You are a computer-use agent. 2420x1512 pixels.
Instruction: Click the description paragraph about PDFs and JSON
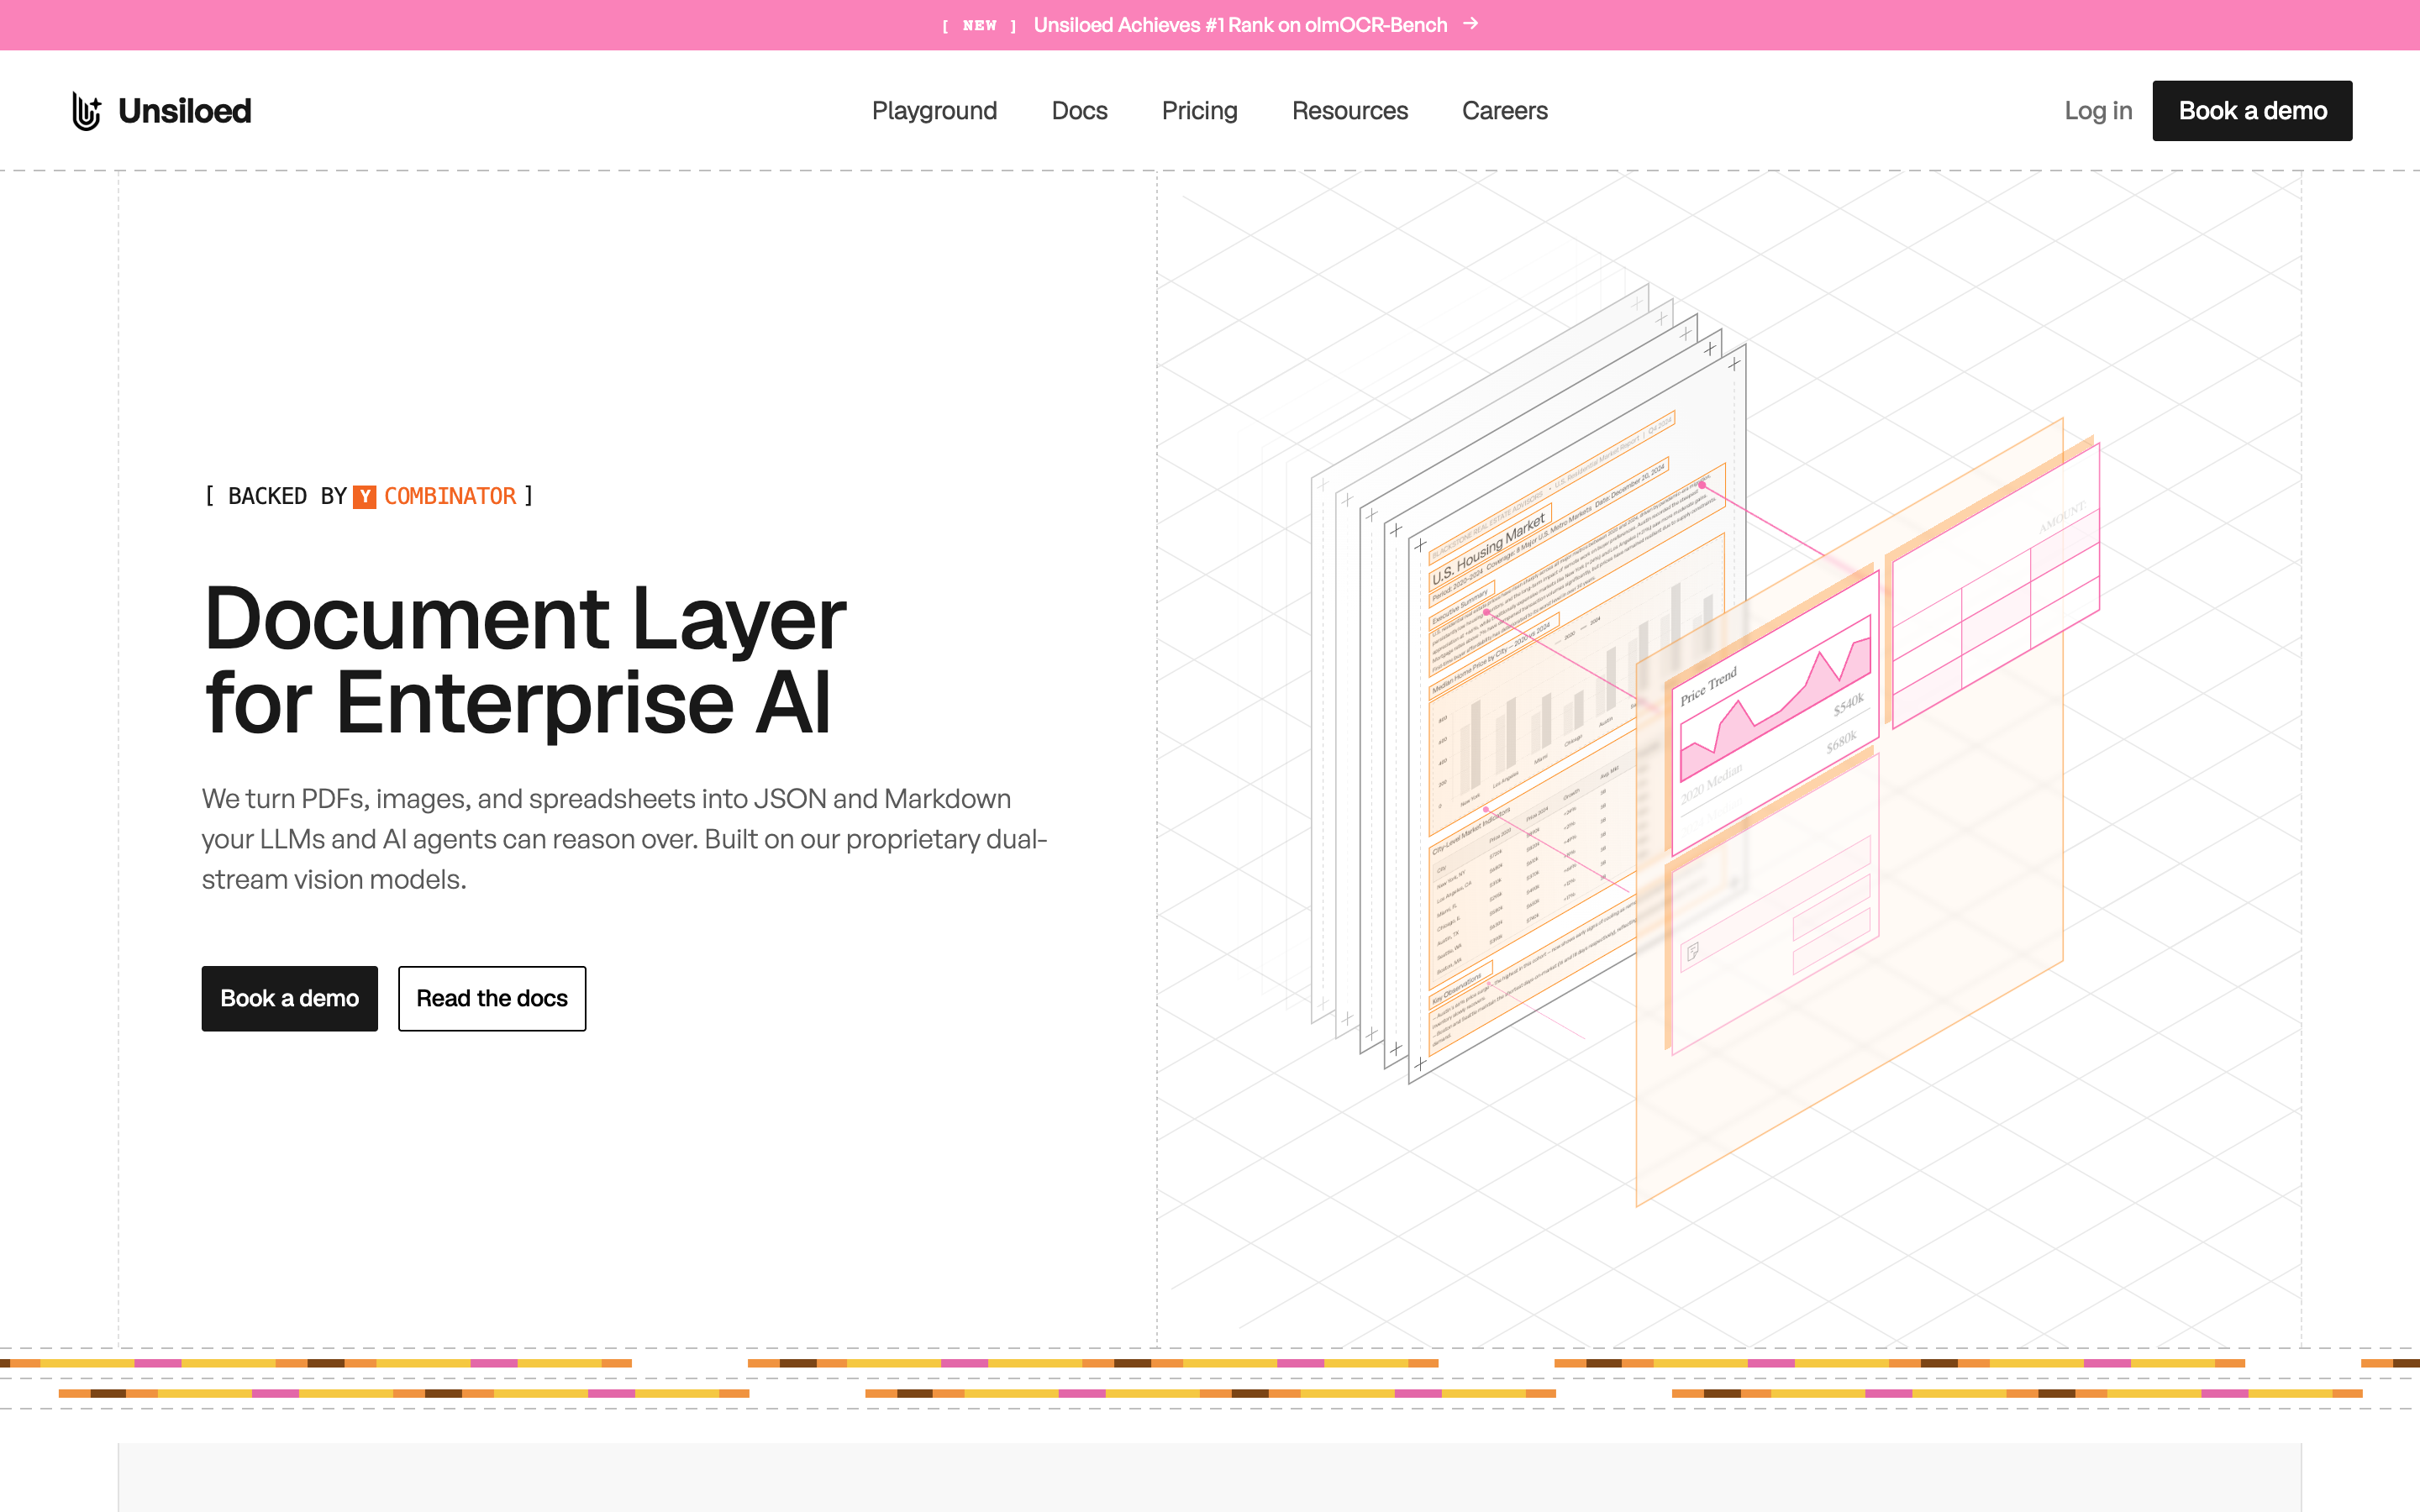click(624, 839)
